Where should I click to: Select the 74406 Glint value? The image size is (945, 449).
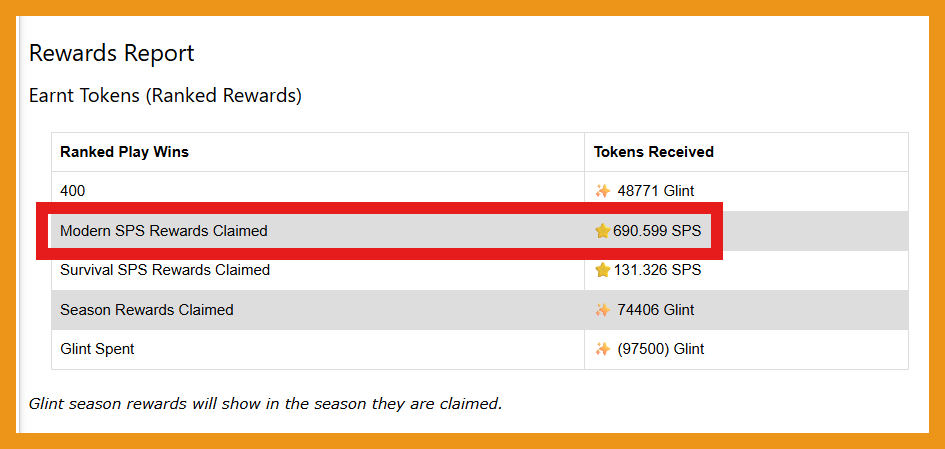656,310
